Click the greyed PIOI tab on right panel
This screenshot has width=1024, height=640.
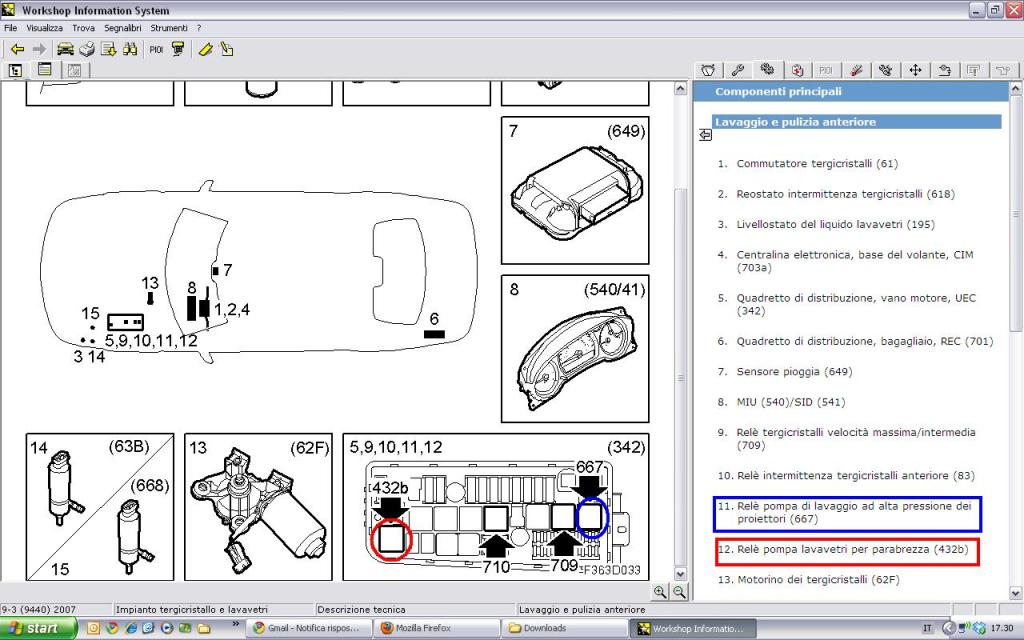(826, 70)
